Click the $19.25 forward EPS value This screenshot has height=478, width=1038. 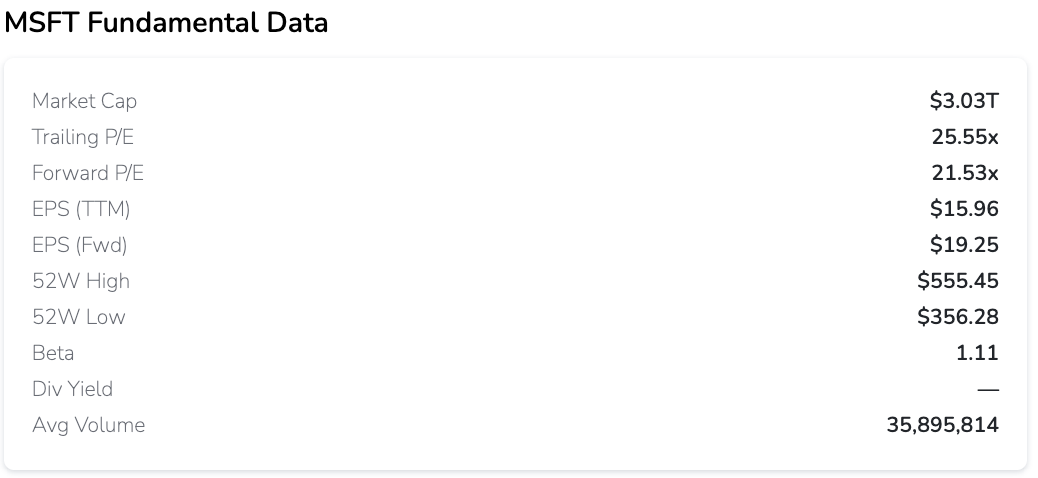click(x=964, y=245)
